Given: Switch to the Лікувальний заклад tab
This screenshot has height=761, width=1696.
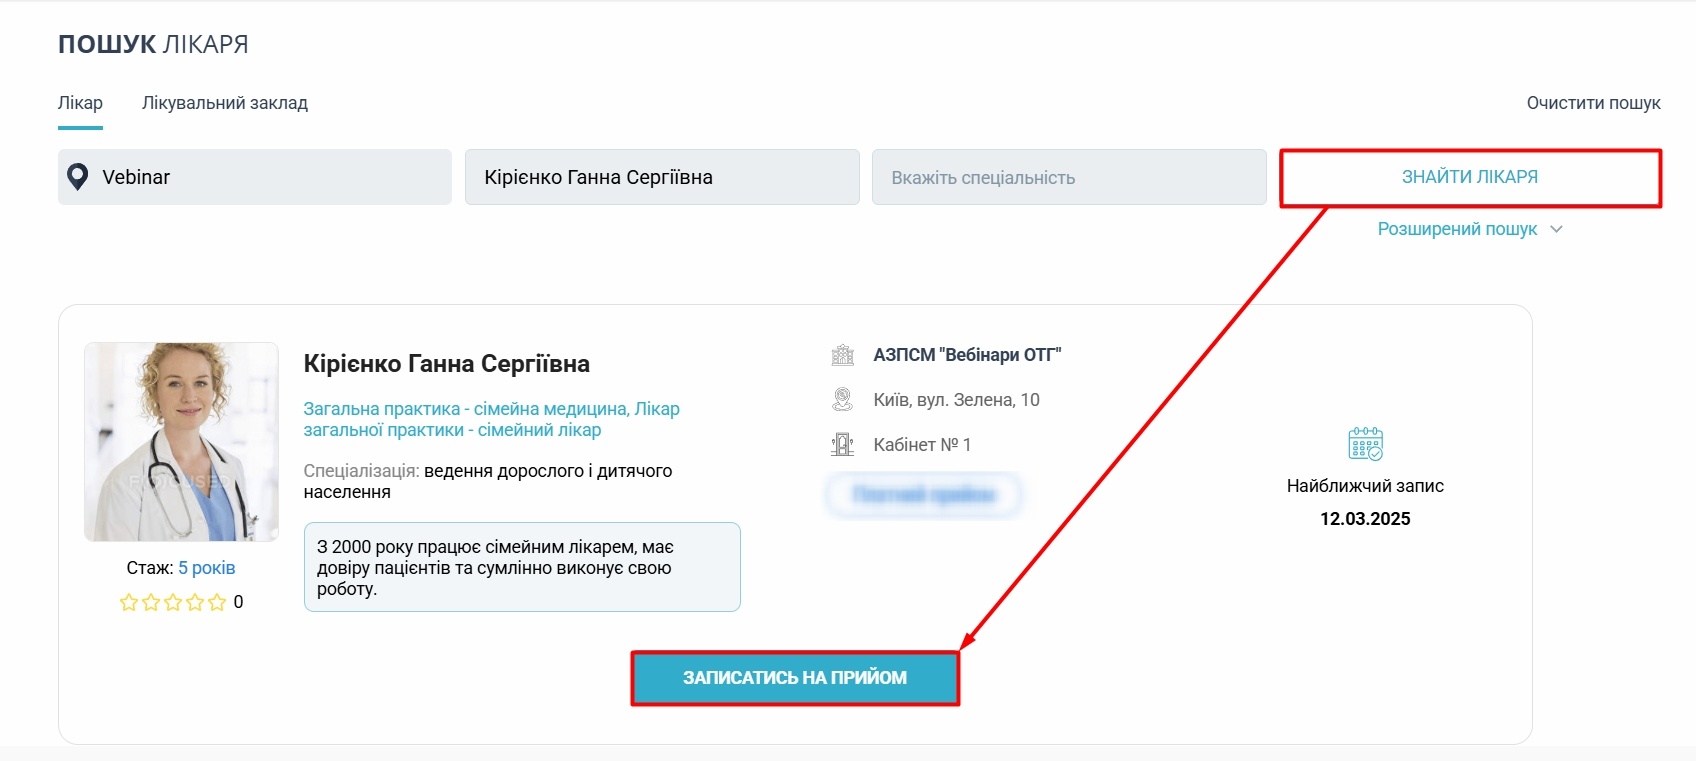Looking at the screenshot, I should pyautogui.click(x=225, y=103).
